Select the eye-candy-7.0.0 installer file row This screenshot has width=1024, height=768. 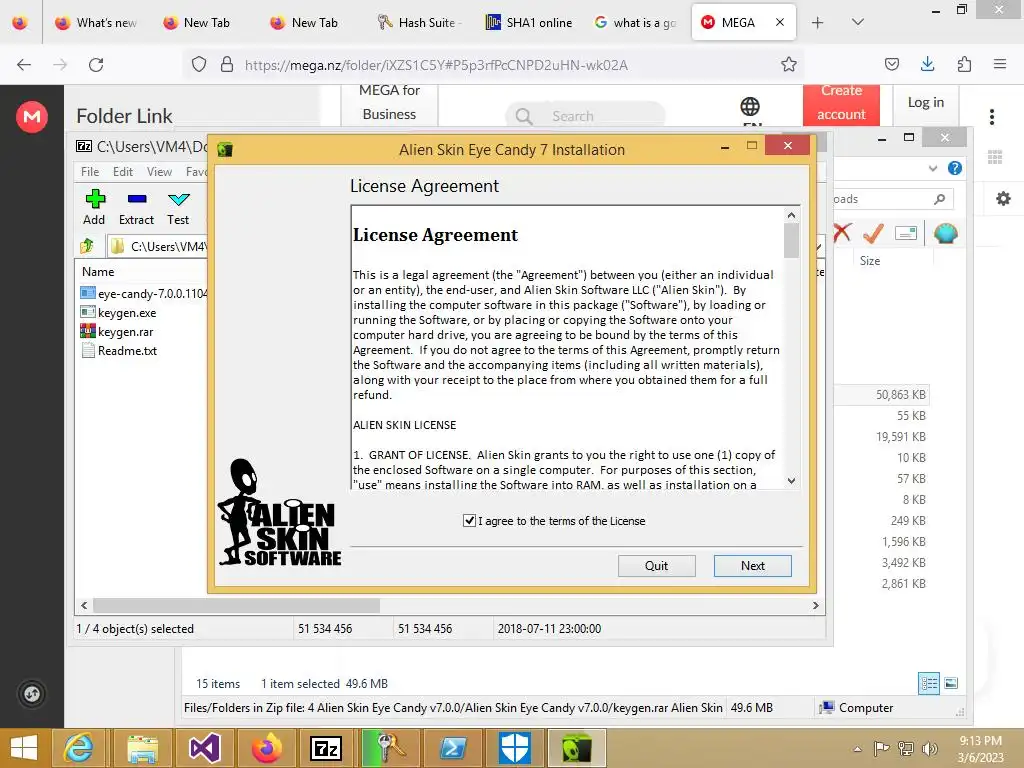point(144,294)
